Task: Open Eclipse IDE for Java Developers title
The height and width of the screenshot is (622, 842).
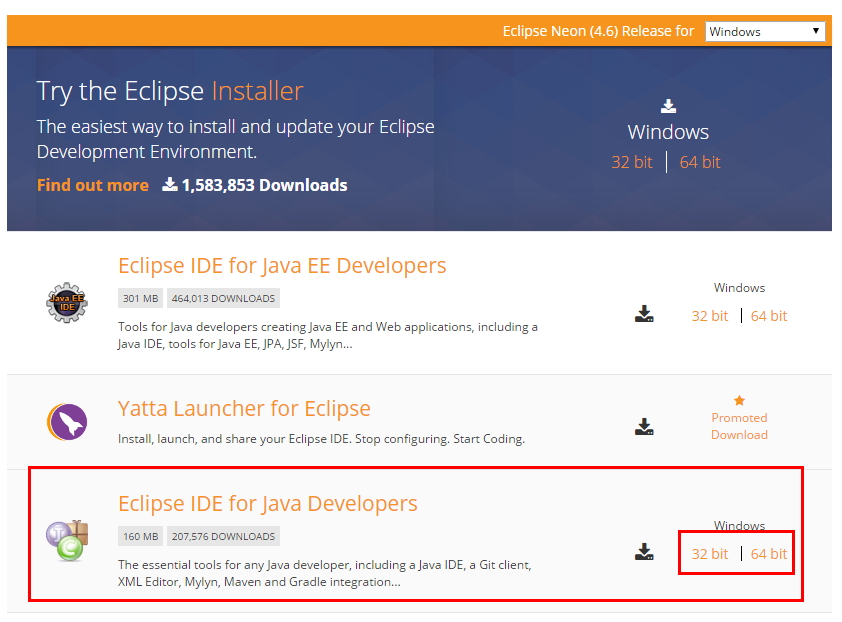Action: 267,503
